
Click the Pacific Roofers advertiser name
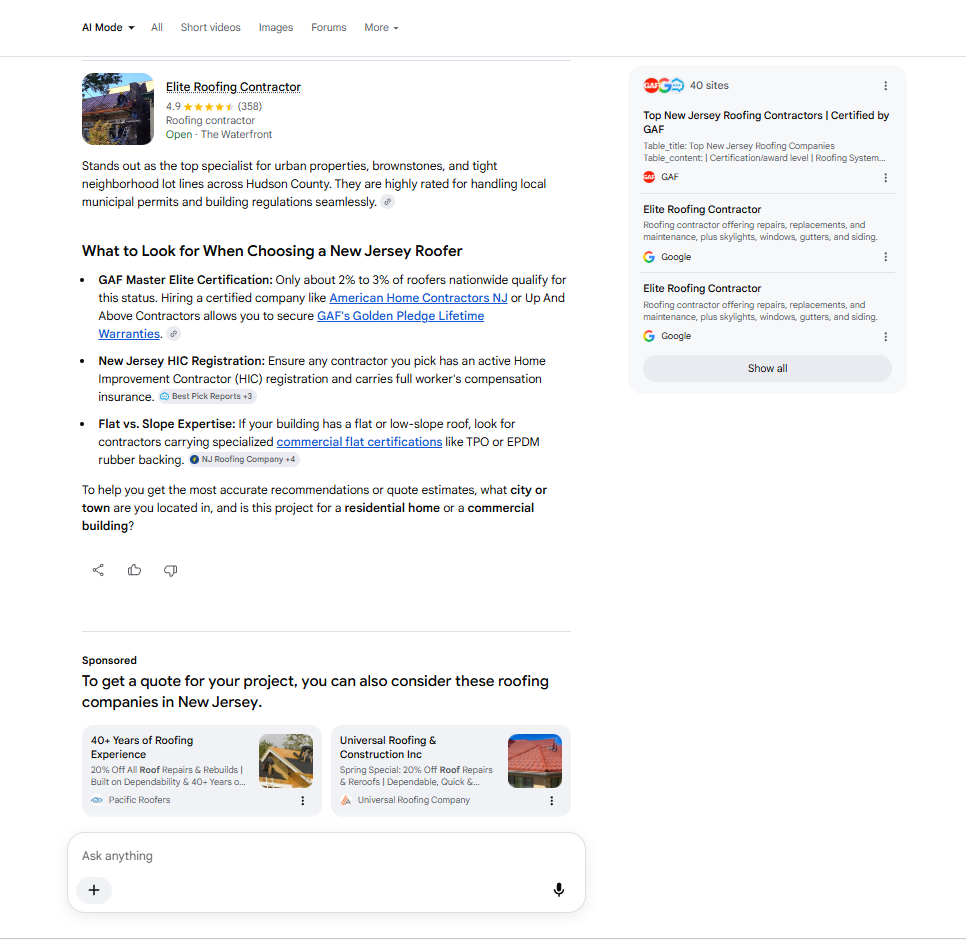[x=139, y=800]
